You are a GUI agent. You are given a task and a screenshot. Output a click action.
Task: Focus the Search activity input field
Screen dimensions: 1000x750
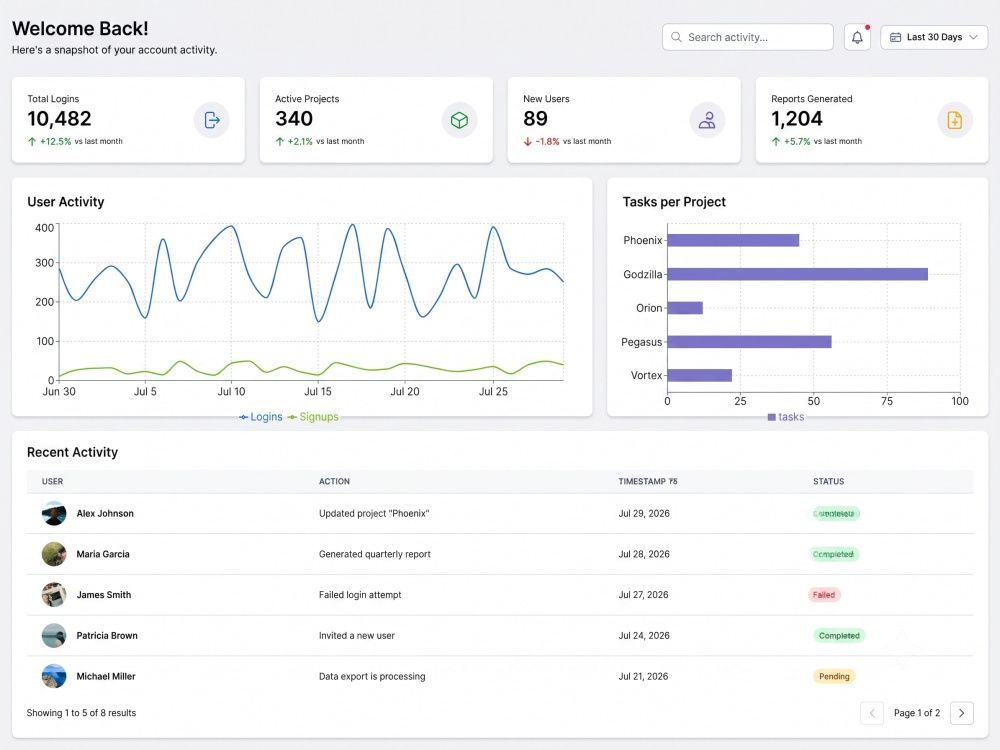pyautogui.click(x=747, y=37)
